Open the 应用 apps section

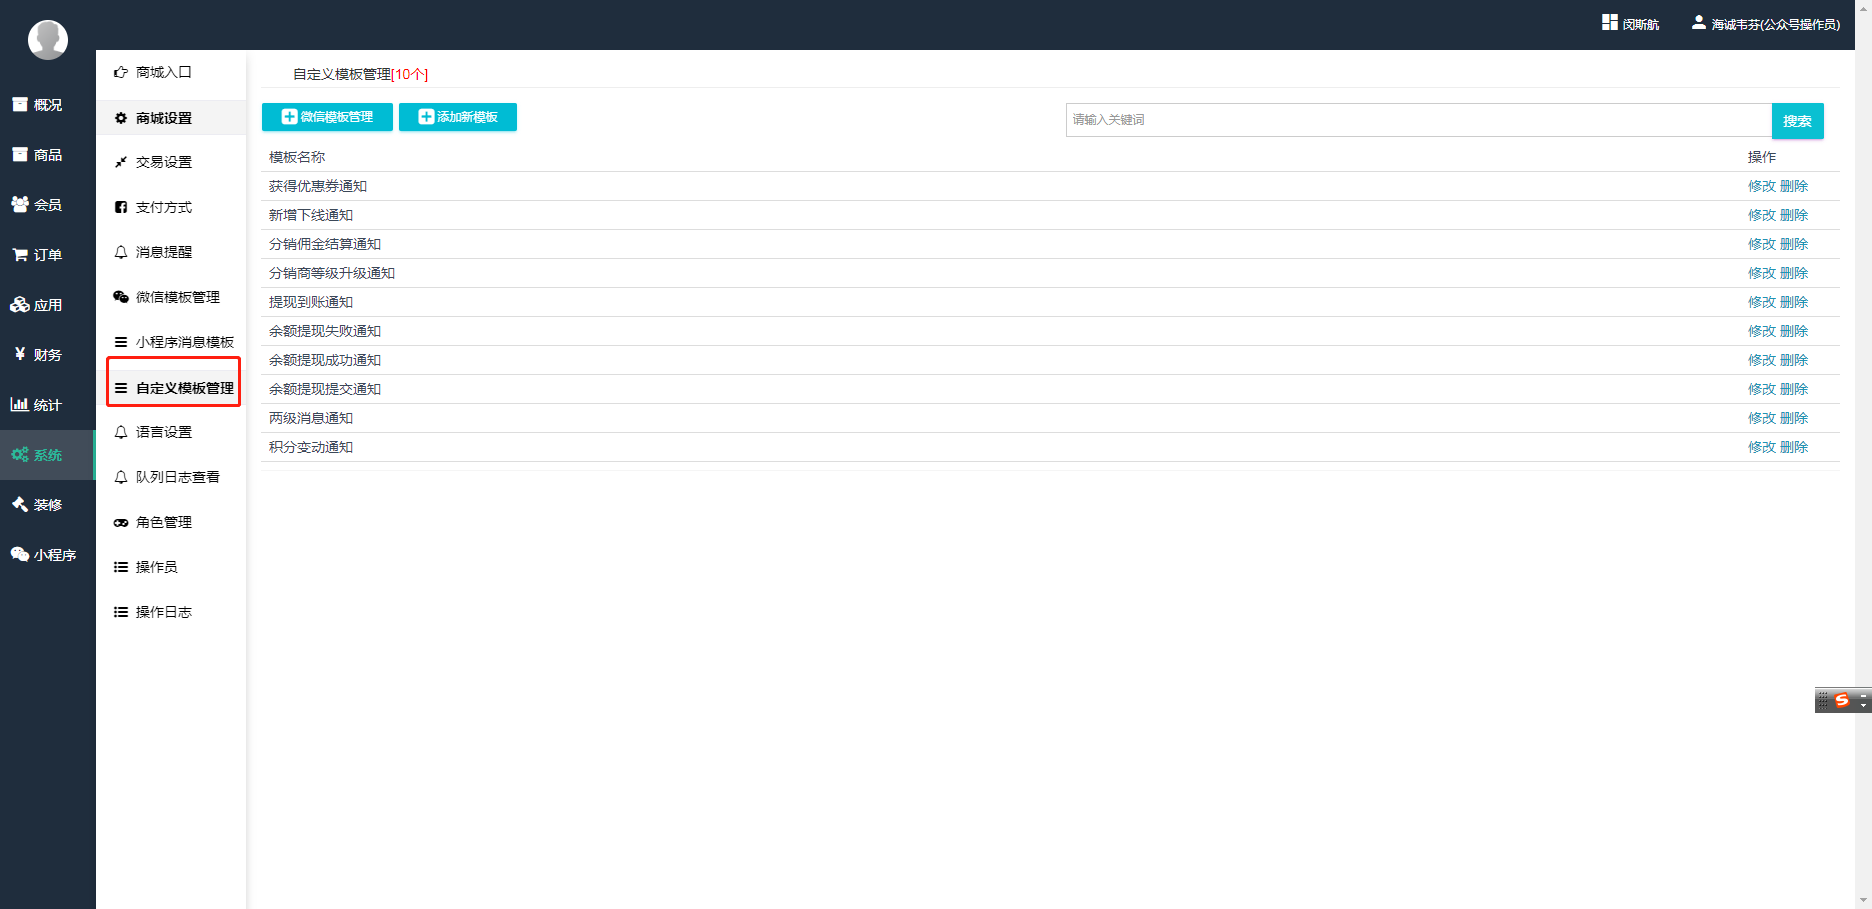[37, 305]
